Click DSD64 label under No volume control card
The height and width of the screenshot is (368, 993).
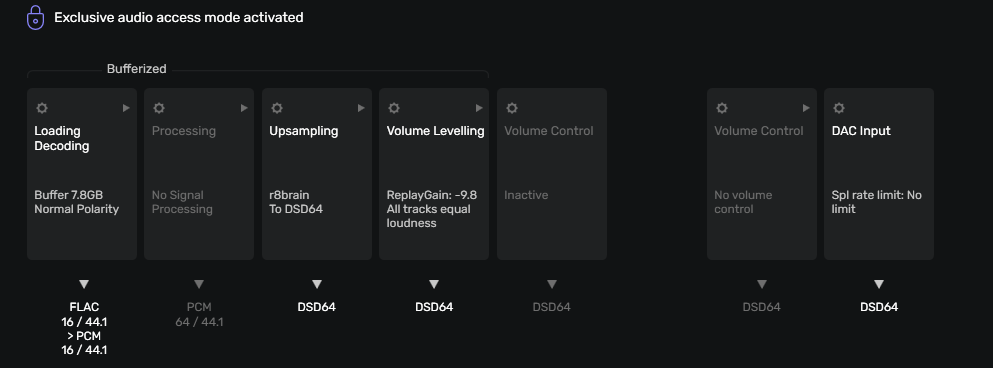point(762,307)
